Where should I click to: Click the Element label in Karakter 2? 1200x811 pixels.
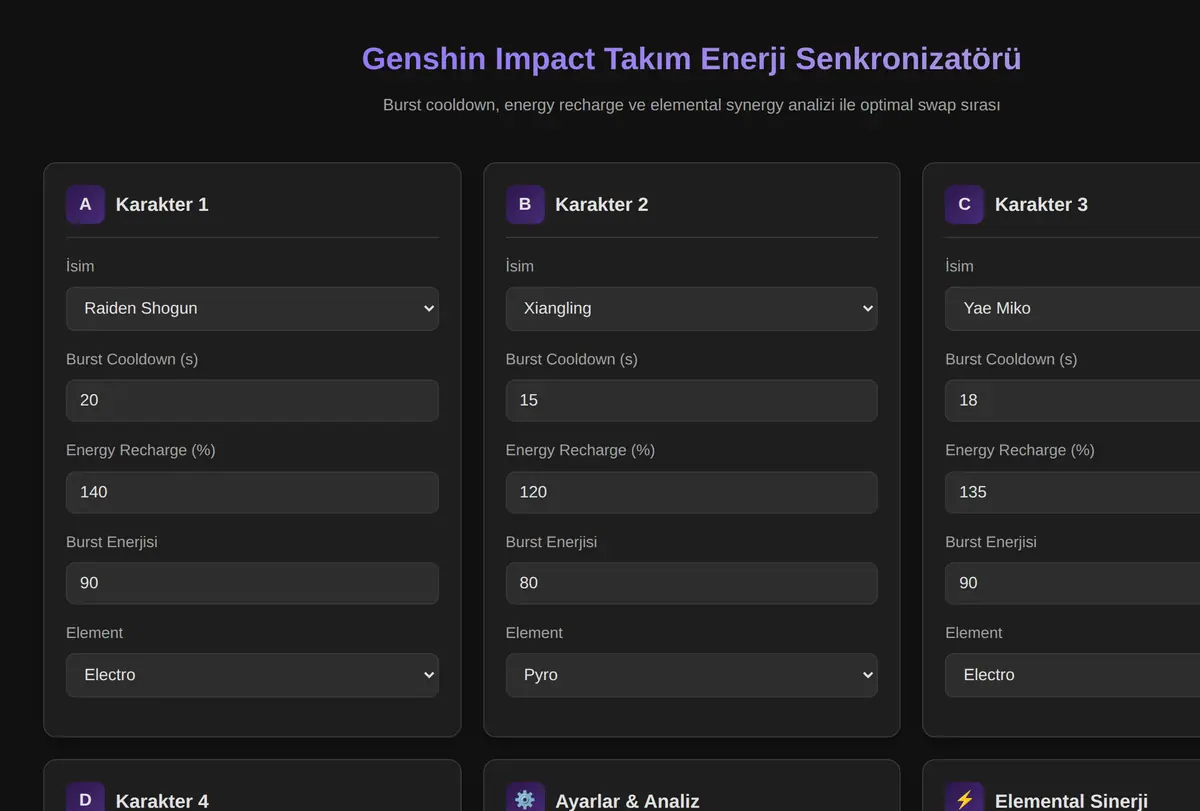coord(534,633)
